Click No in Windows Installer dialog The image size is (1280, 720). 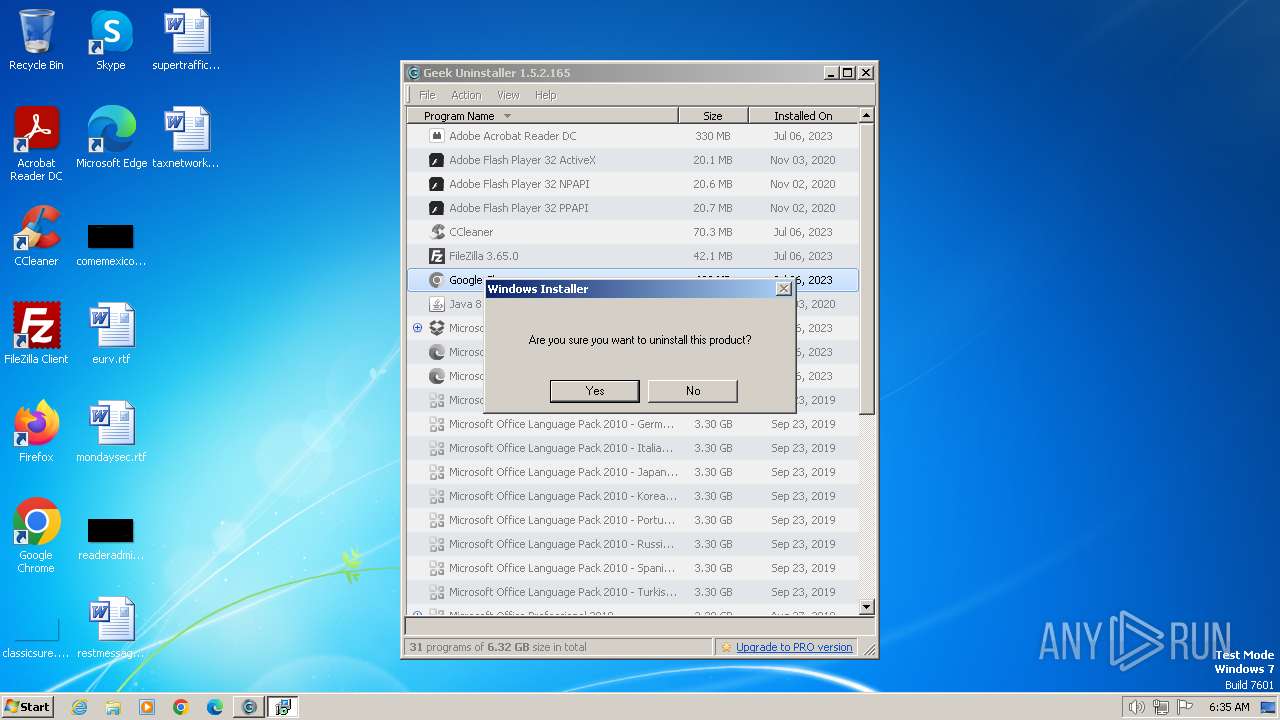pos(693,391)
